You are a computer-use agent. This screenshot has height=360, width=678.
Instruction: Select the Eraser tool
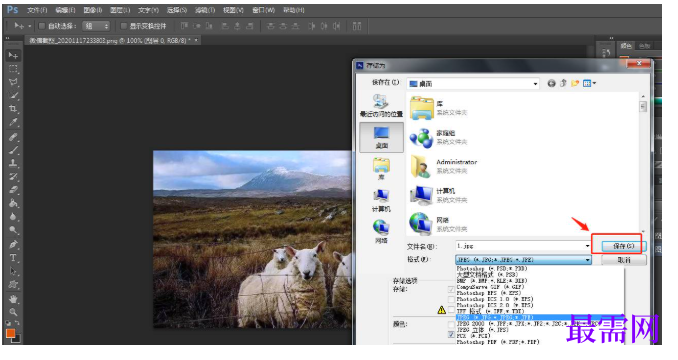13,189
